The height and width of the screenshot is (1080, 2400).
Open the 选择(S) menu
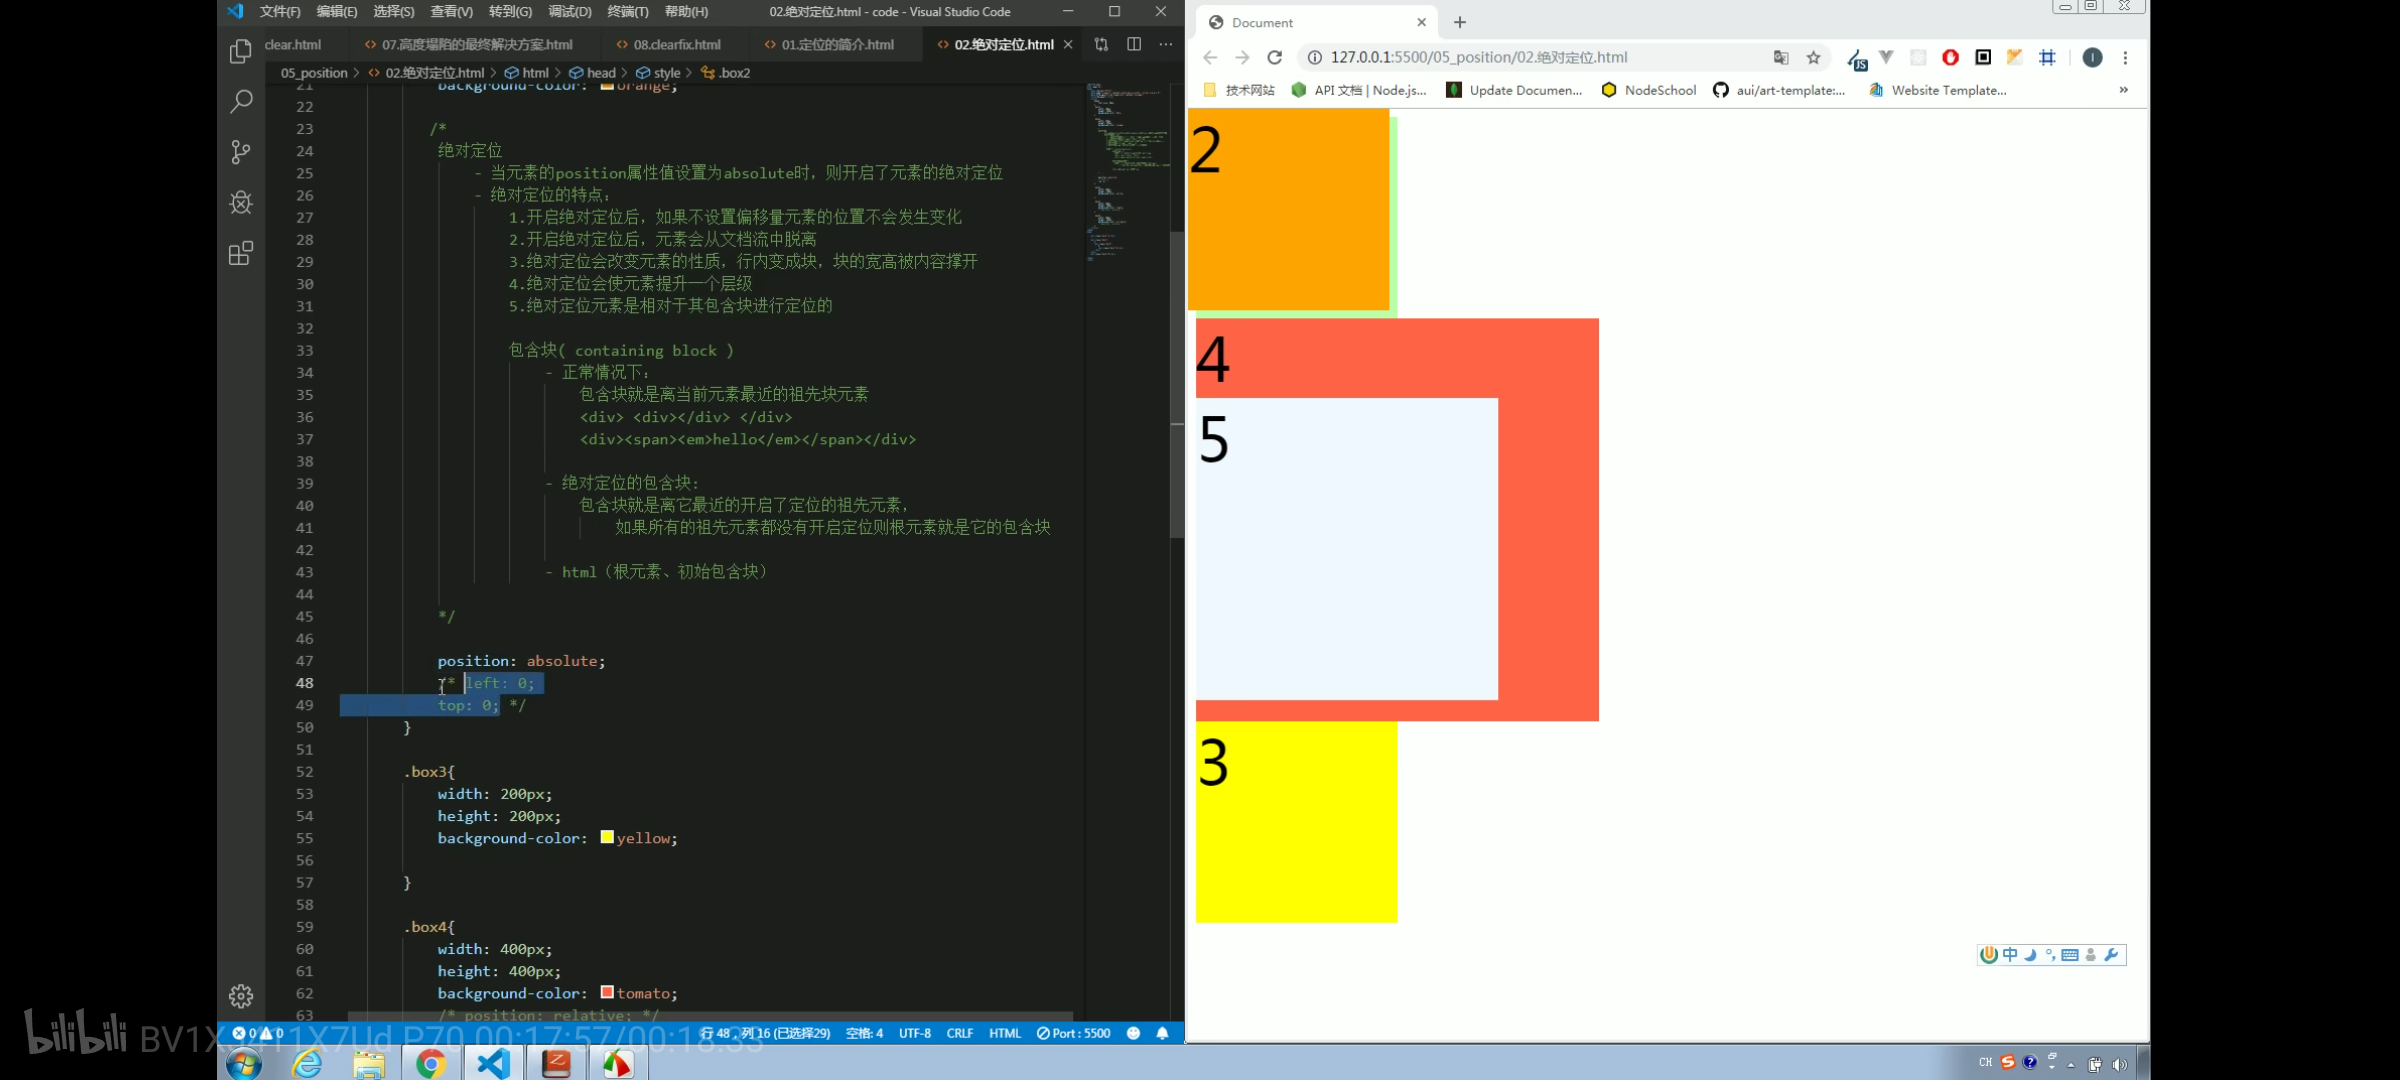point(394,12)
